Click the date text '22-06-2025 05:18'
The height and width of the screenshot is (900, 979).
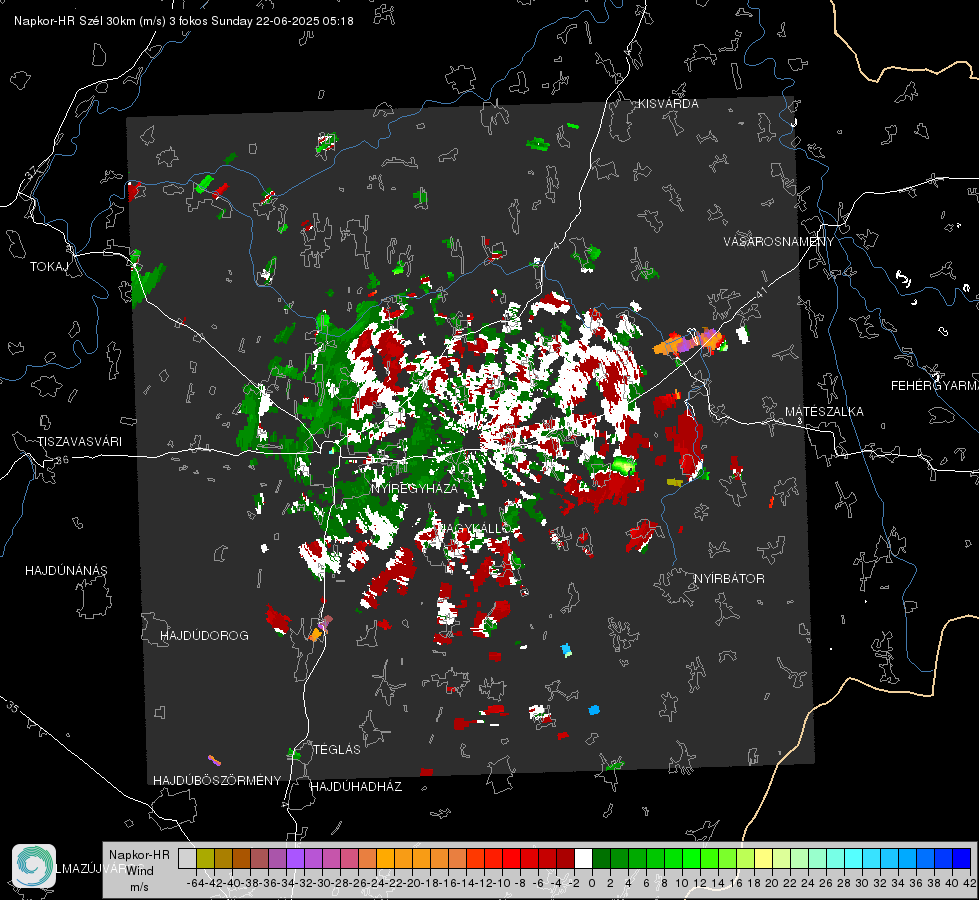tap(305, 21)
